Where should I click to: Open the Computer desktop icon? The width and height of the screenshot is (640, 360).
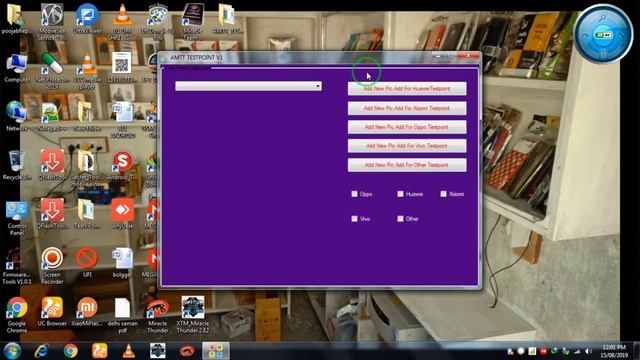tap(17, 68)
